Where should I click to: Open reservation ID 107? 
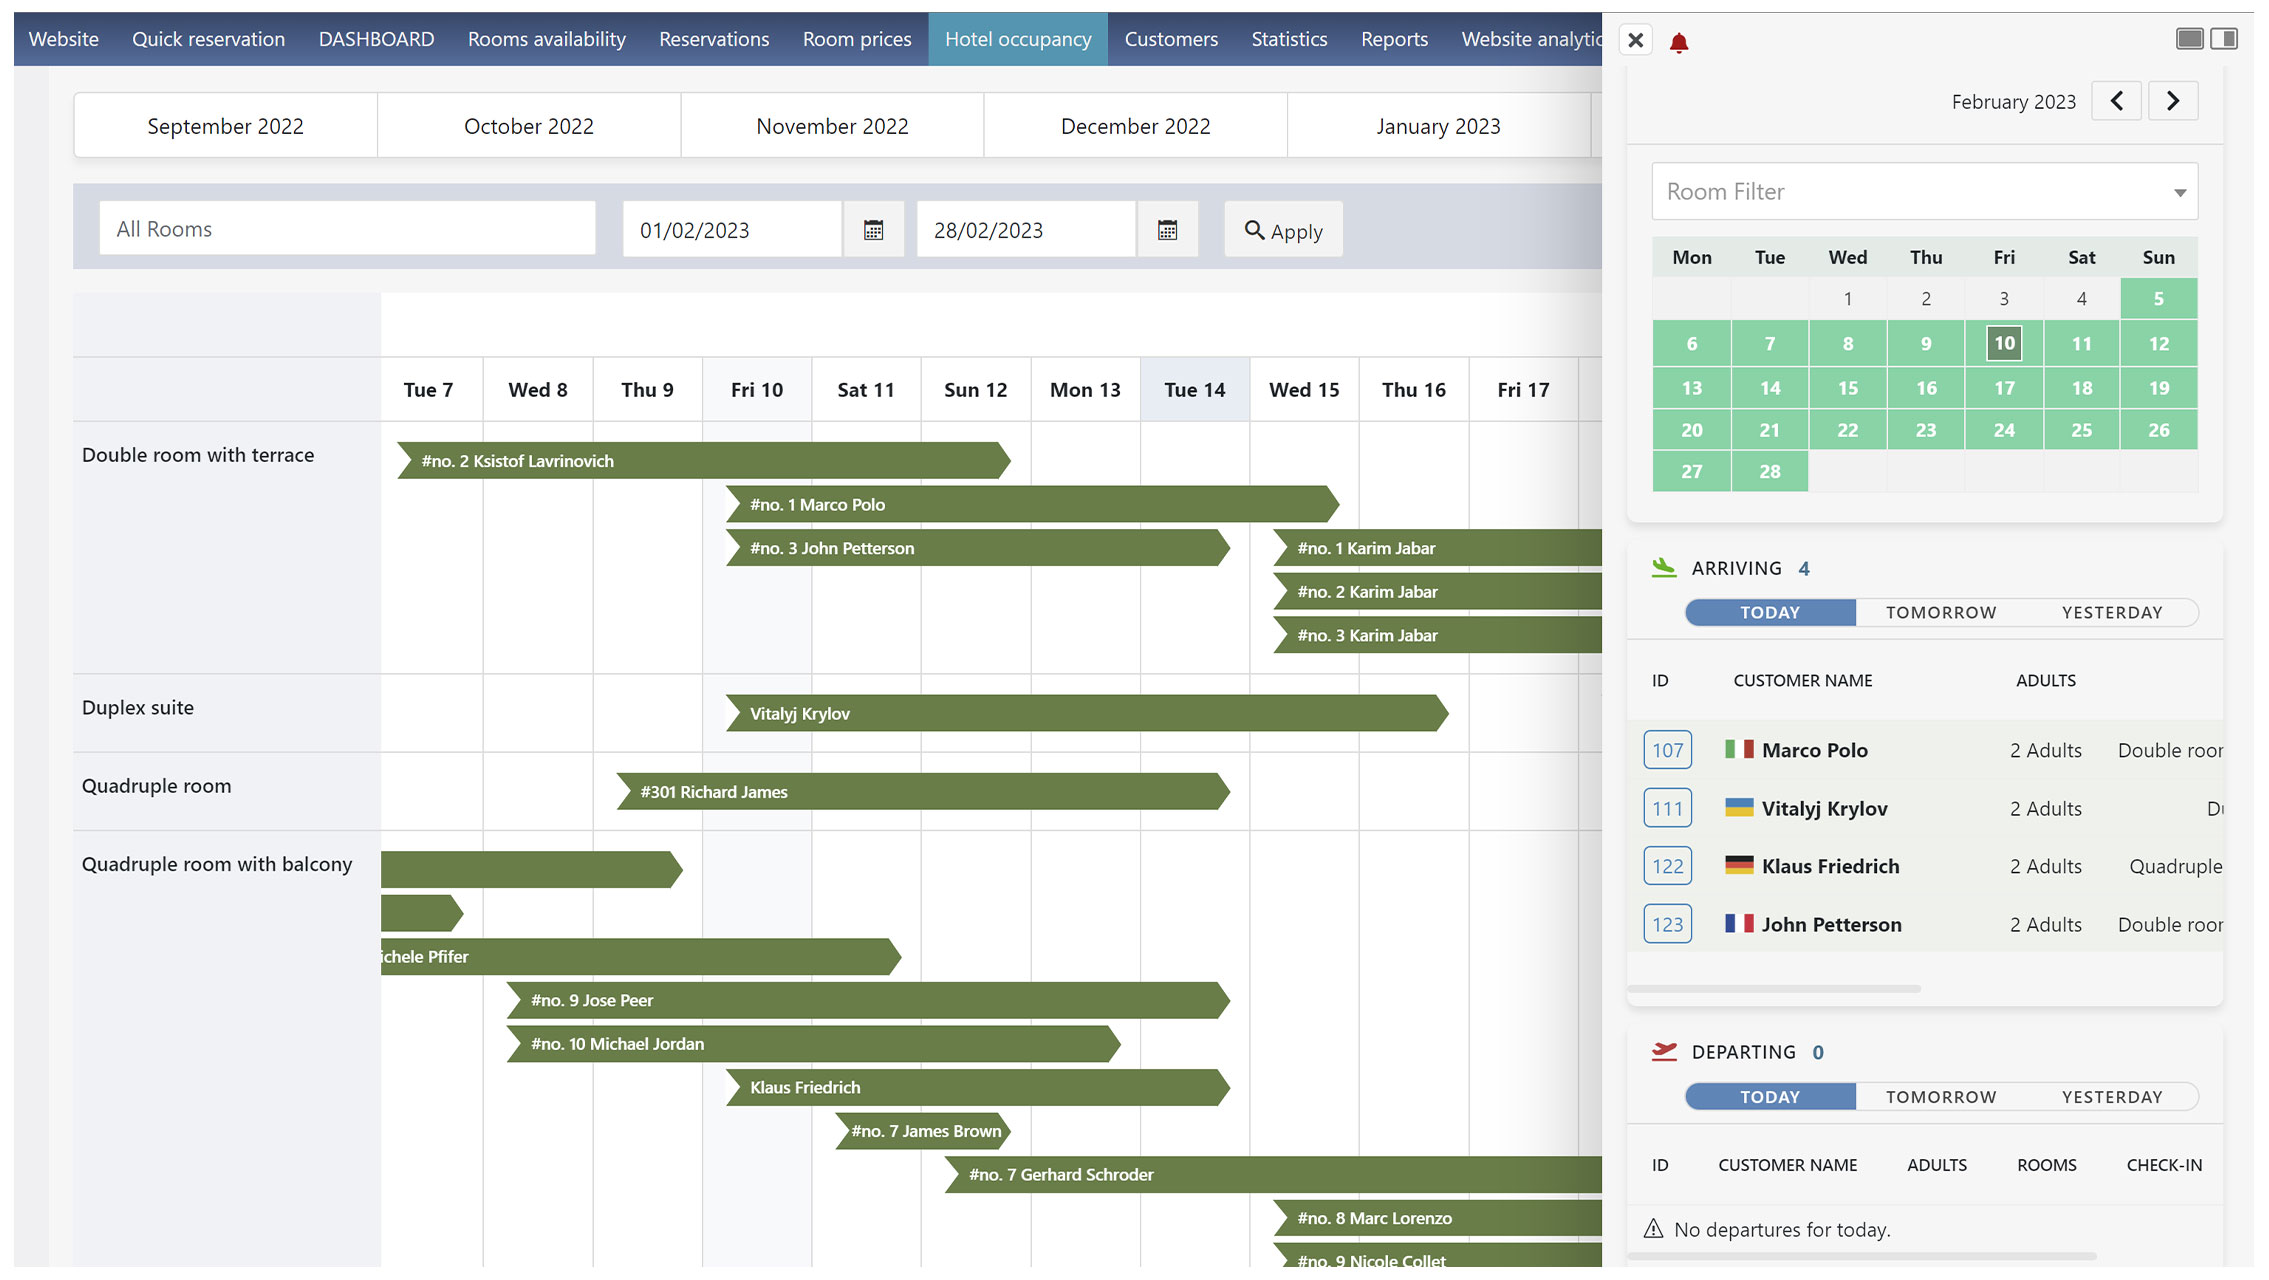1667,750
